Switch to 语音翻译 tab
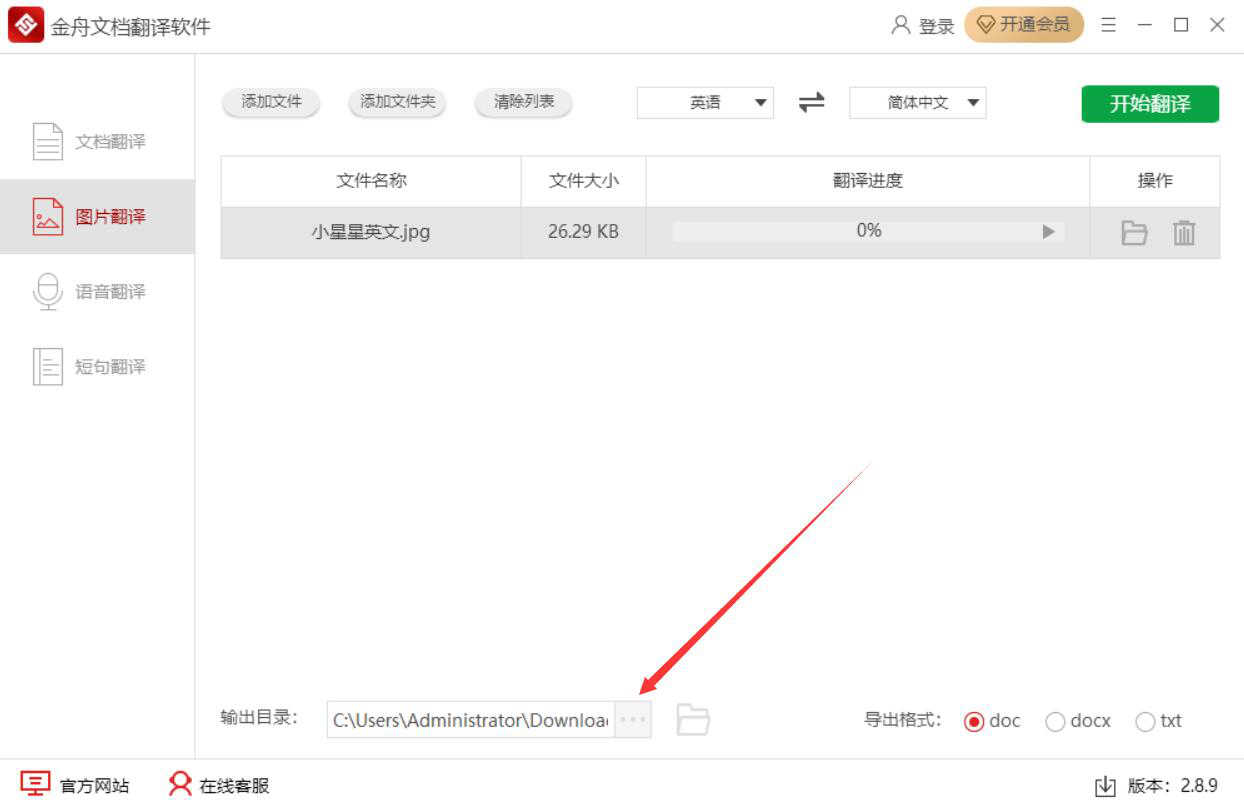Image resolution: width=1244 pixels, height=801 pixels. [97, 292]
